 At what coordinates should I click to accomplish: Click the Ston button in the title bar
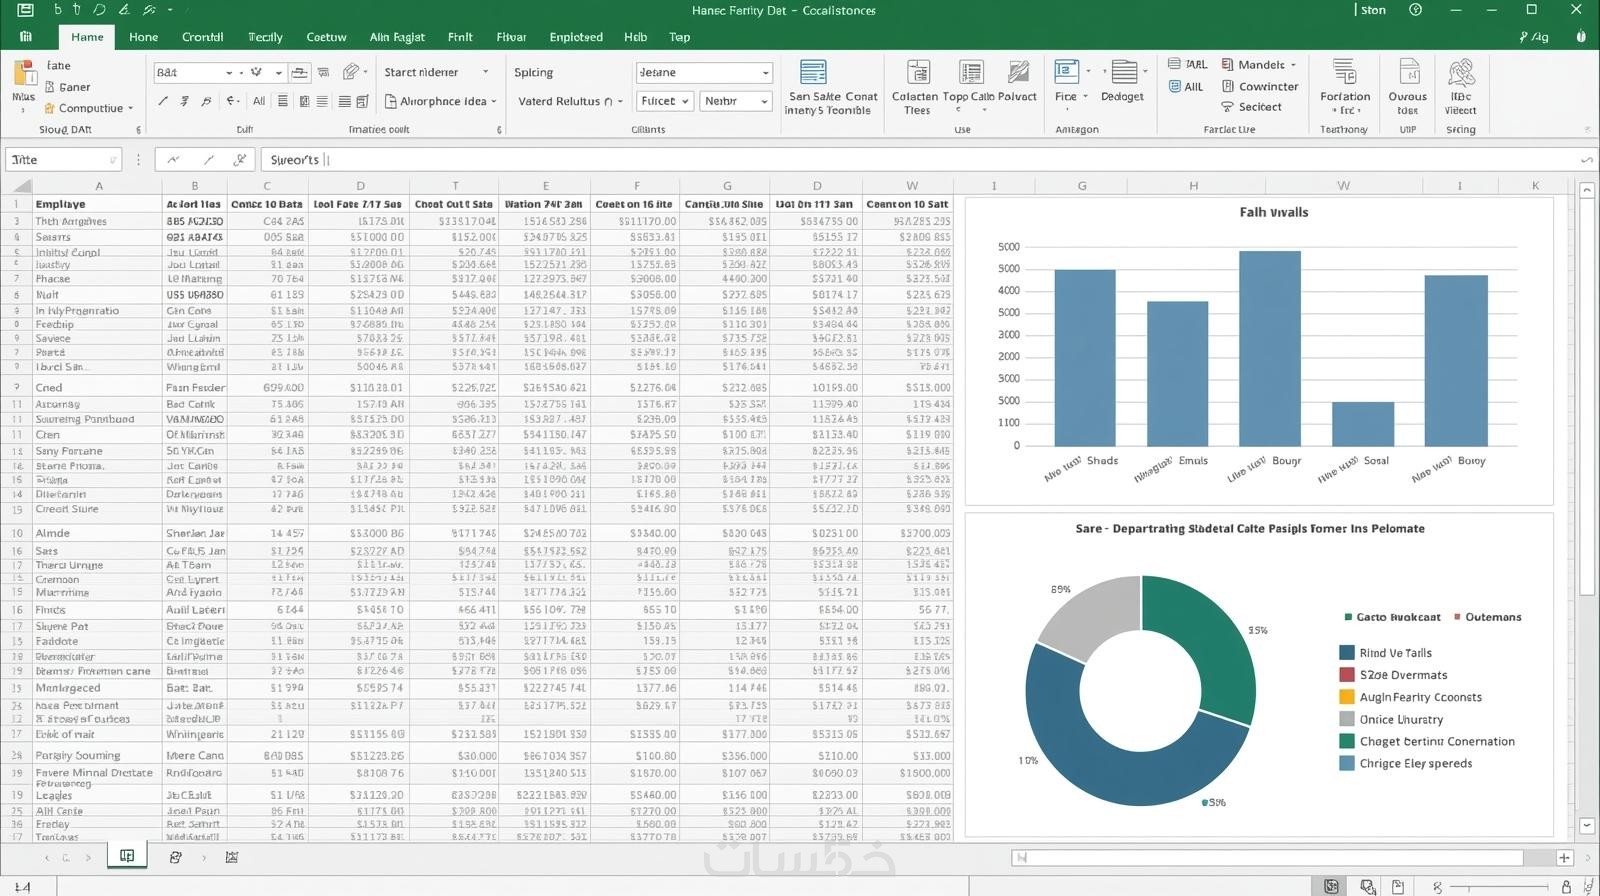1372,10
